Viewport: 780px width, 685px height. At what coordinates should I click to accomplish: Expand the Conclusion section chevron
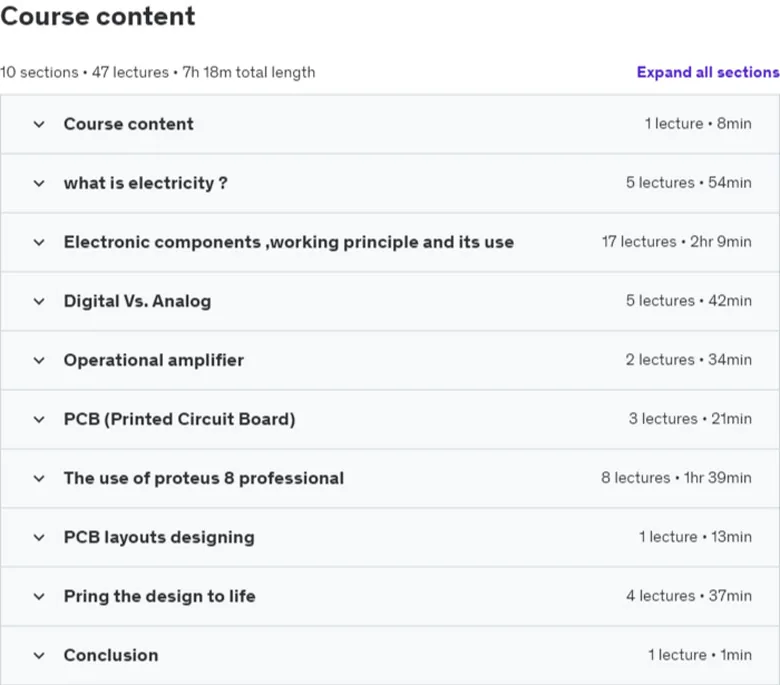(x=39, y=656)
